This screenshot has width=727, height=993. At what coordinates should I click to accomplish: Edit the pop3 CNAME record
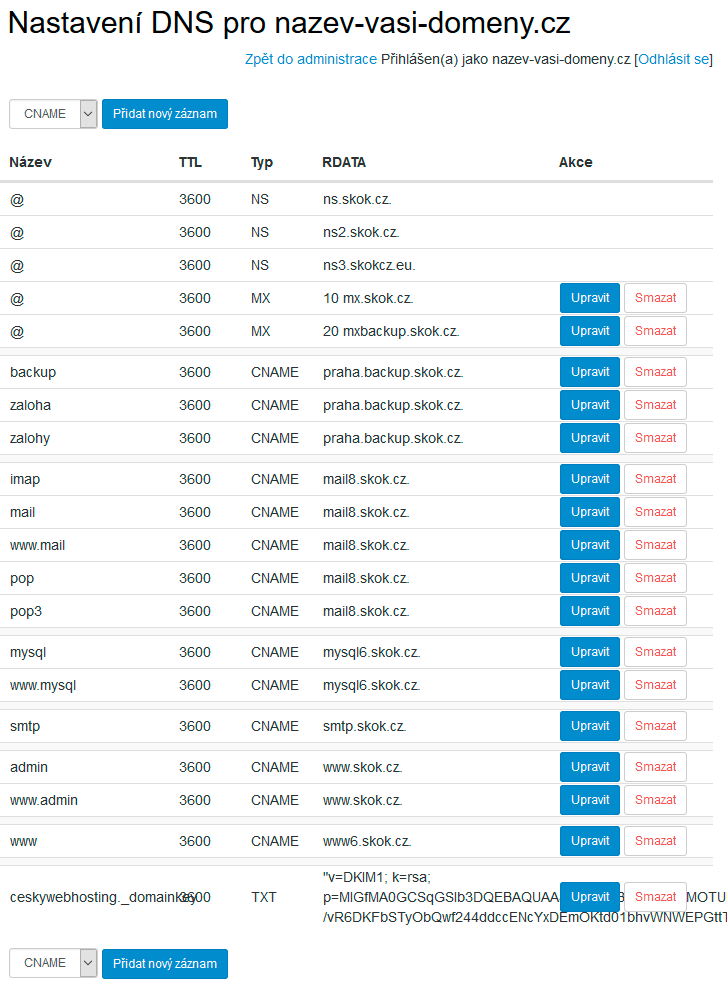pyautogui.click(x=590, y=611)
